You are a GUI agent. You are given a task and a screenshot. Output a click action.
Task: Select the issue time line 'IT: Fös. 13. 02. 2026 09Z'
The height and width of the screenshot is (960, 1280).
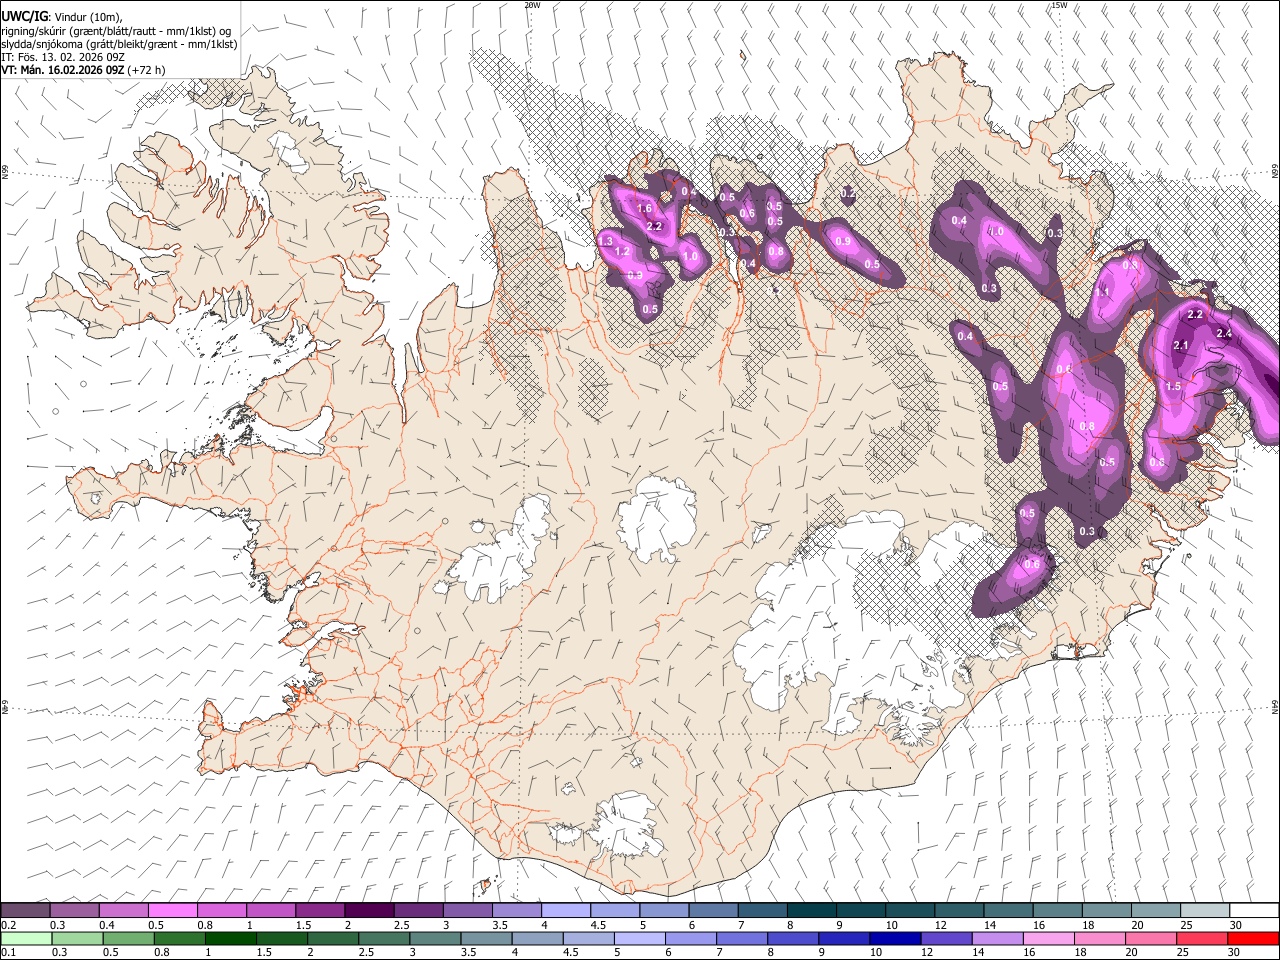click(x=62, y=57)
